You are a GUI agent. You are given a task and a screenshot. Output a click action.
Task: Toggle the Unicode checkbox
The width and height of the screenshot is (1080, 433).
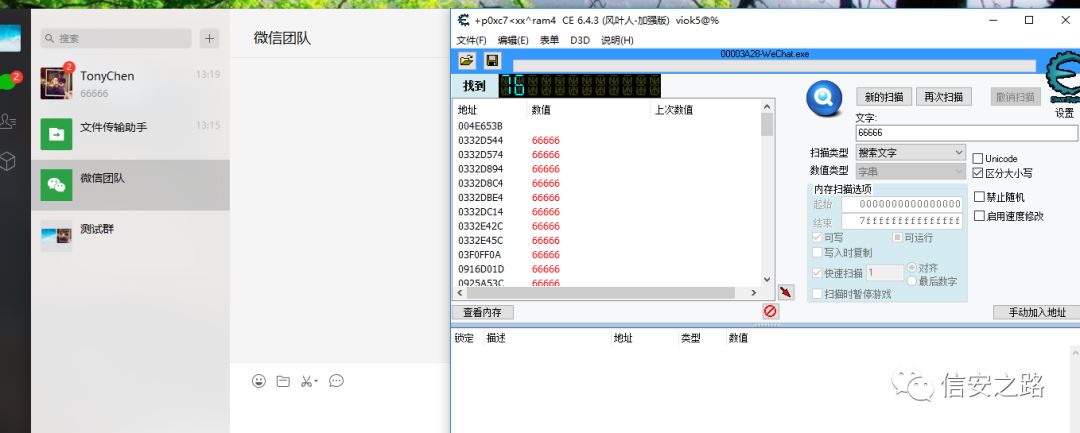(x=979, y=158)
